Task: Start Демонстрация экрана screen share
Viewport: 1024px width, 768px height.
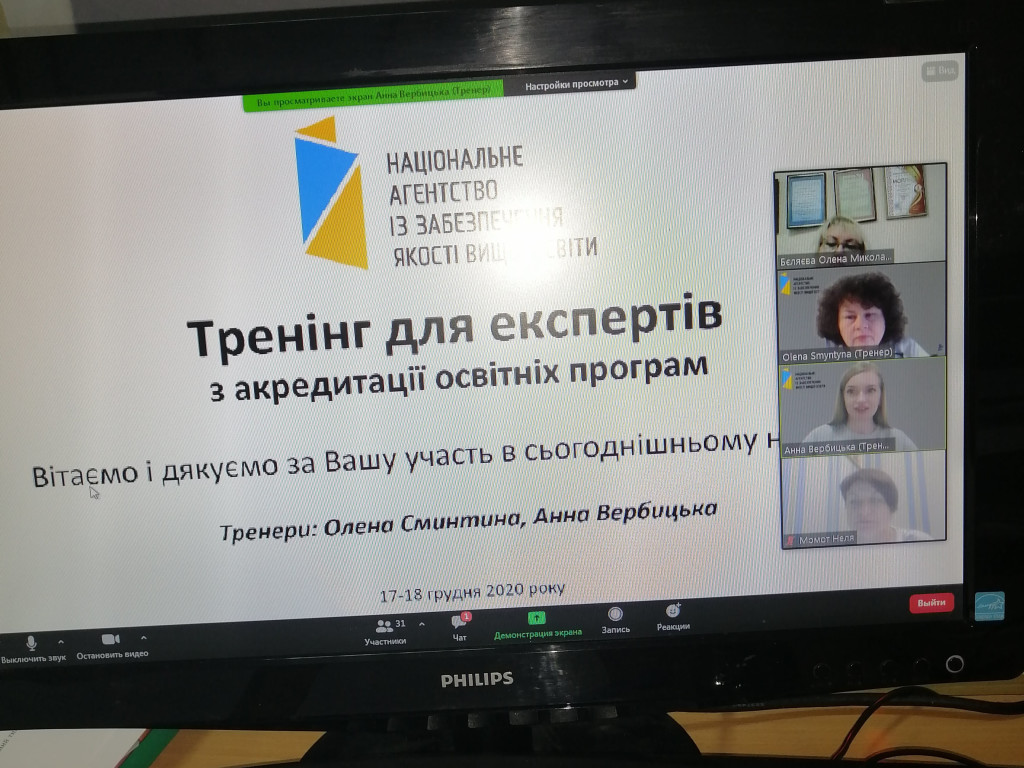Action: tap(537, 625)
